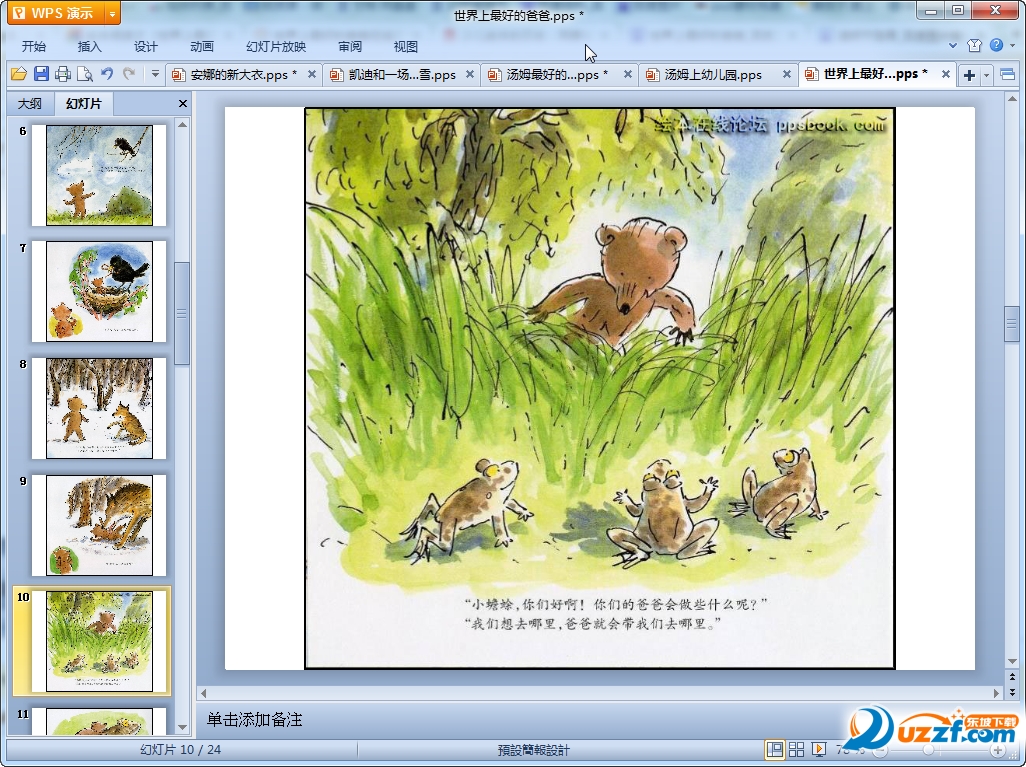Image resolution: width=1026 pixels, height=767 pixels.
Task: Click horizontal scrollbar left arrow
Action: coord(203,693)
